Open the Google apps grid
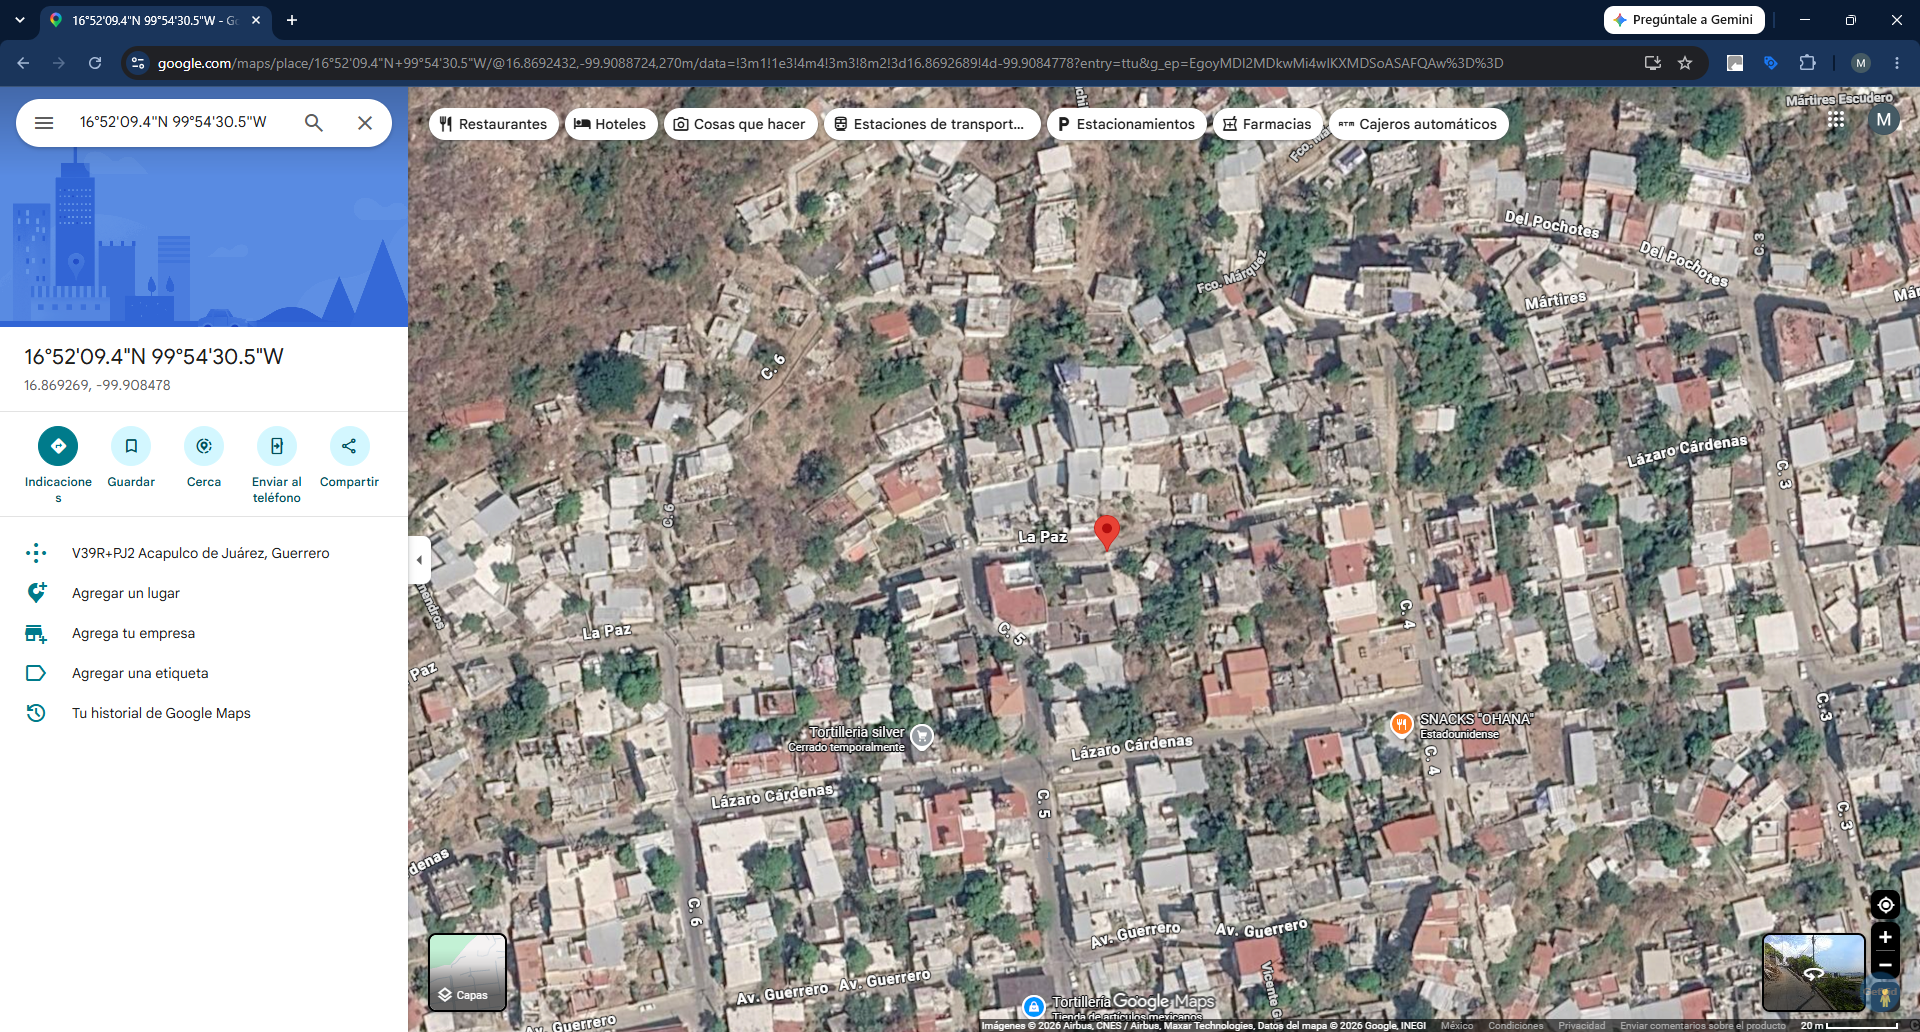 [1836, 120]
